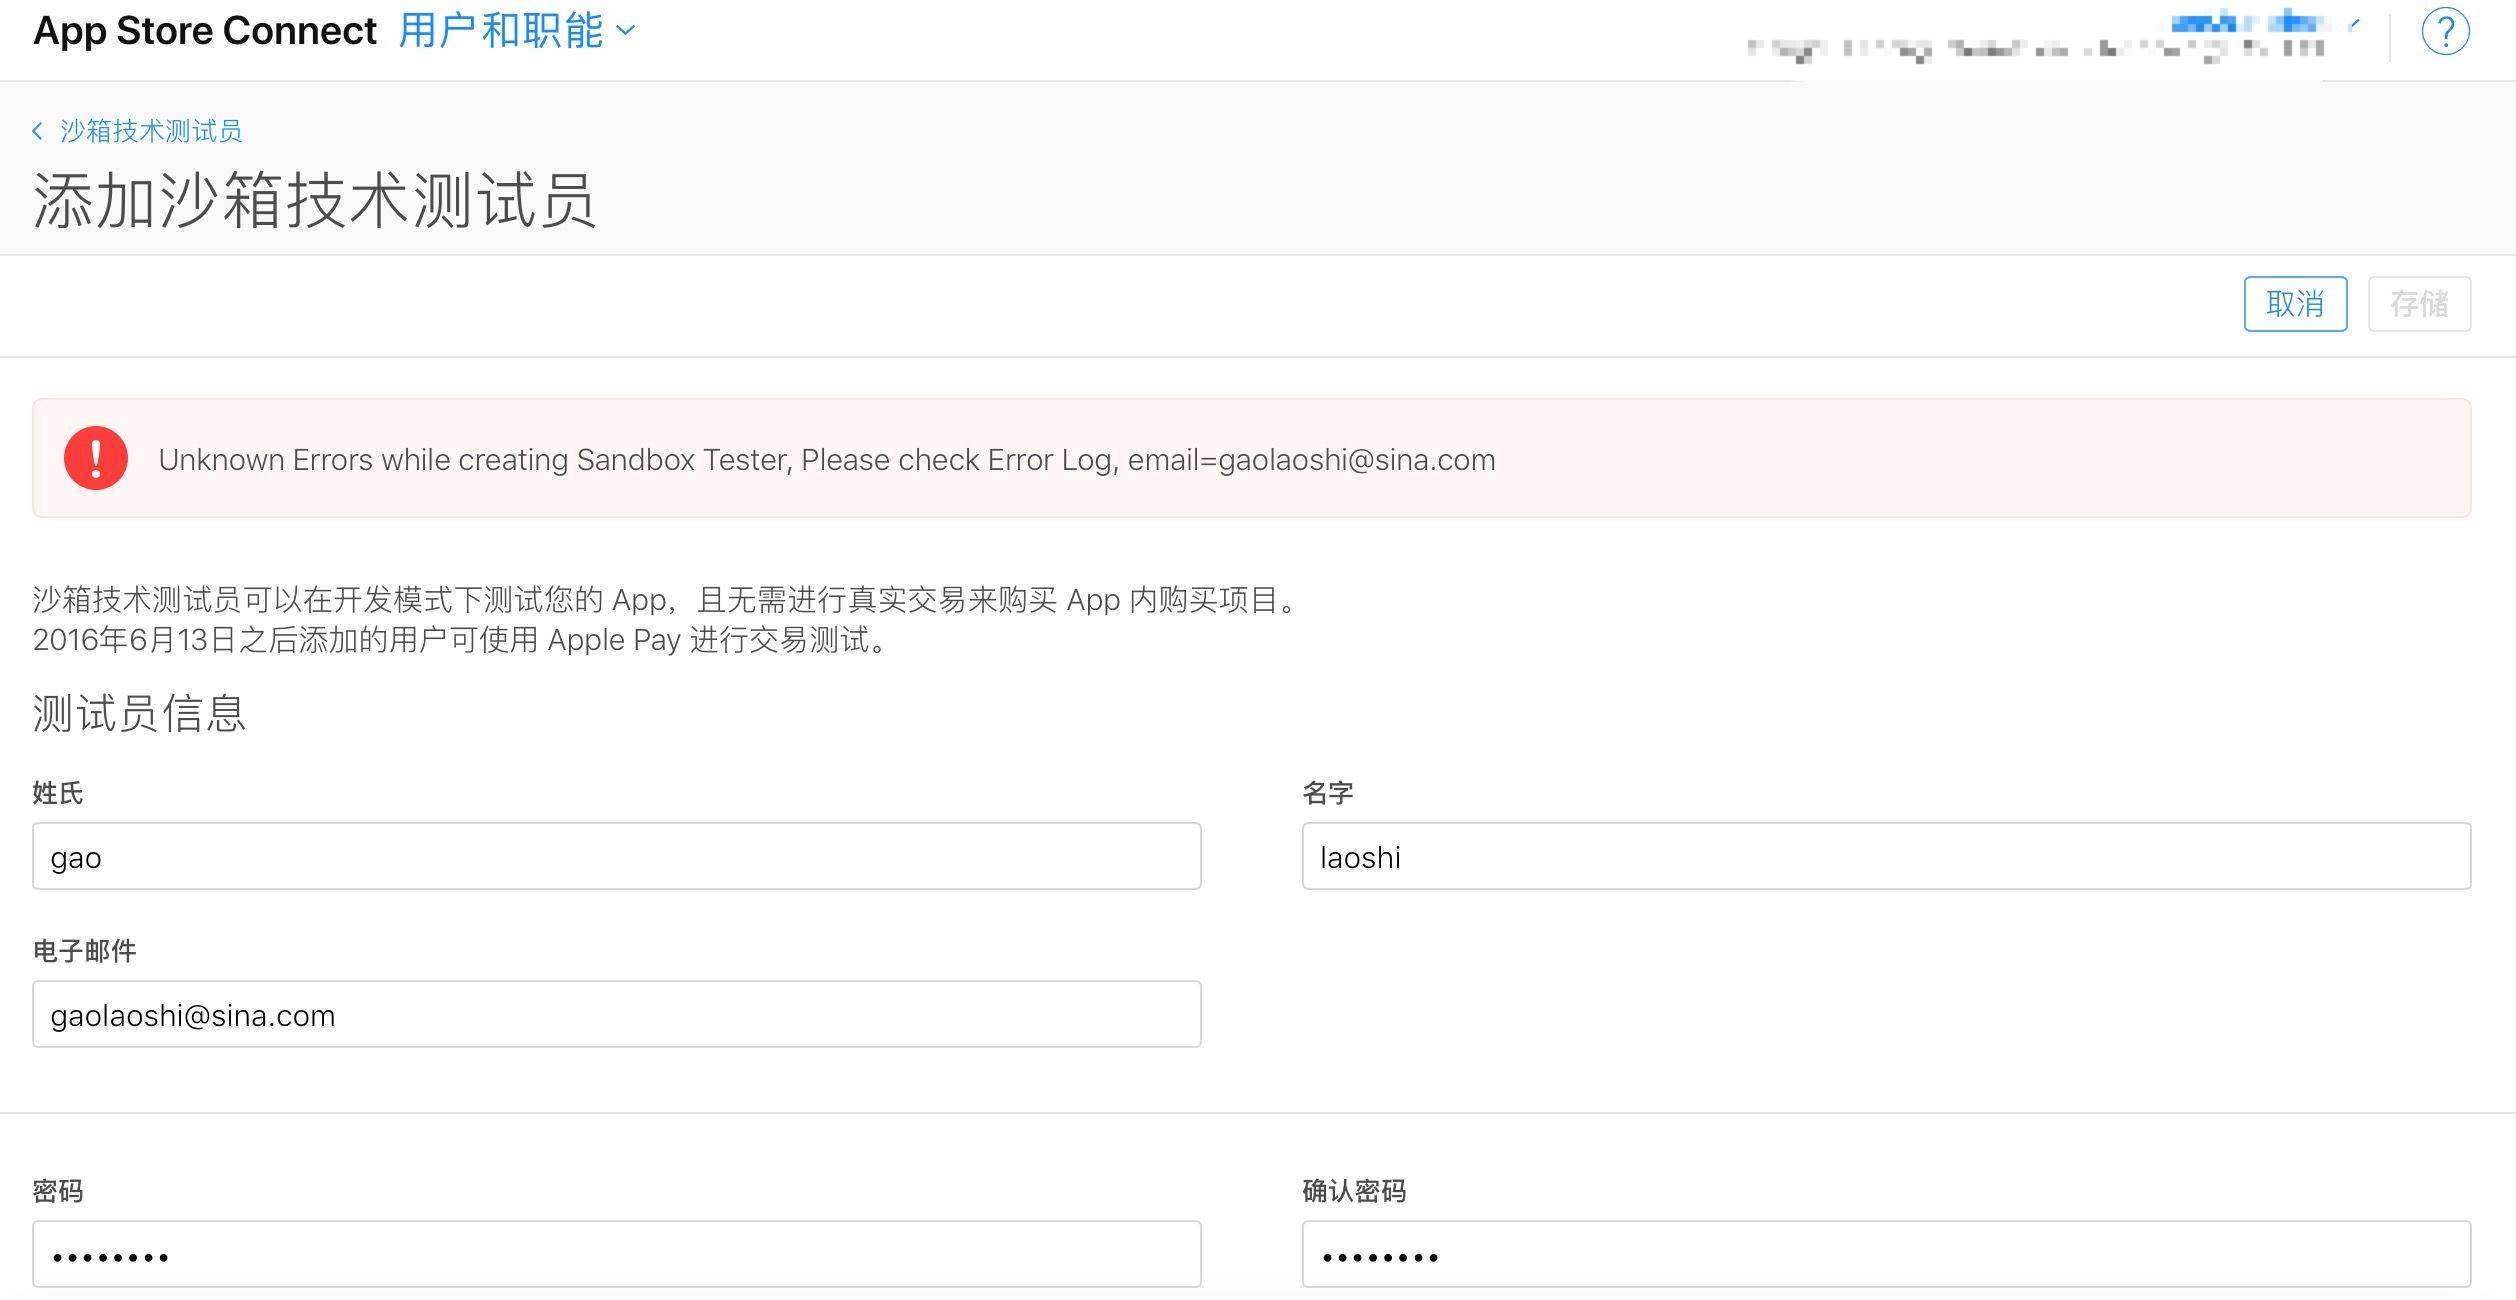Click the App Store Connect title
This screenshot has width=2516, height=1300.
pos(205,31)
